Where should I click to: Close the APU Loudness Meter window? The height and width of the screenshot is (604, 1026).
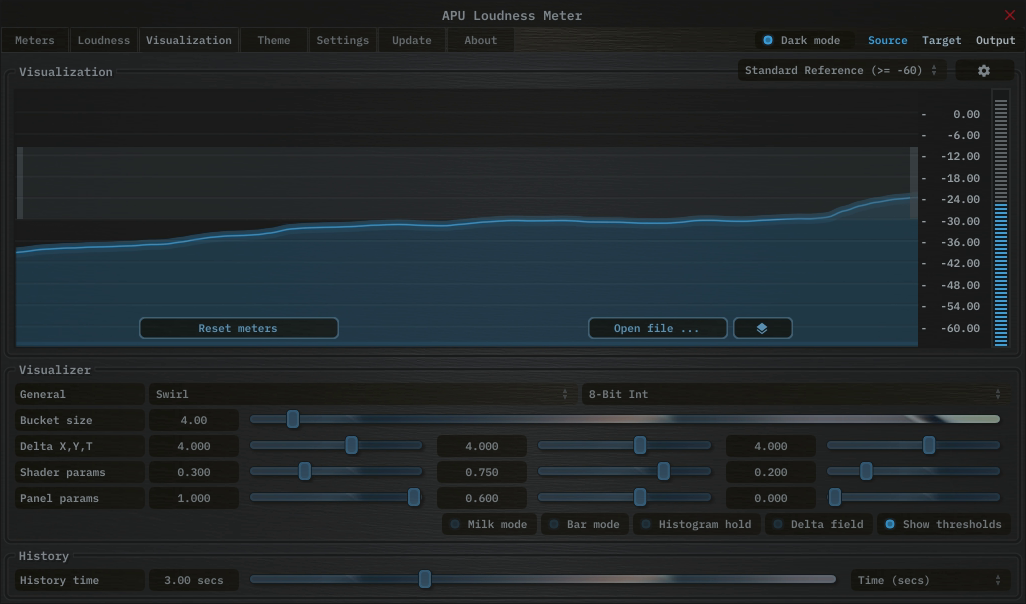[x=1009, y=15]
